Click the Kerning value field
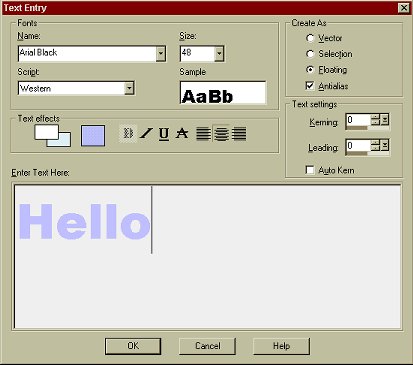 click(359, 120)
